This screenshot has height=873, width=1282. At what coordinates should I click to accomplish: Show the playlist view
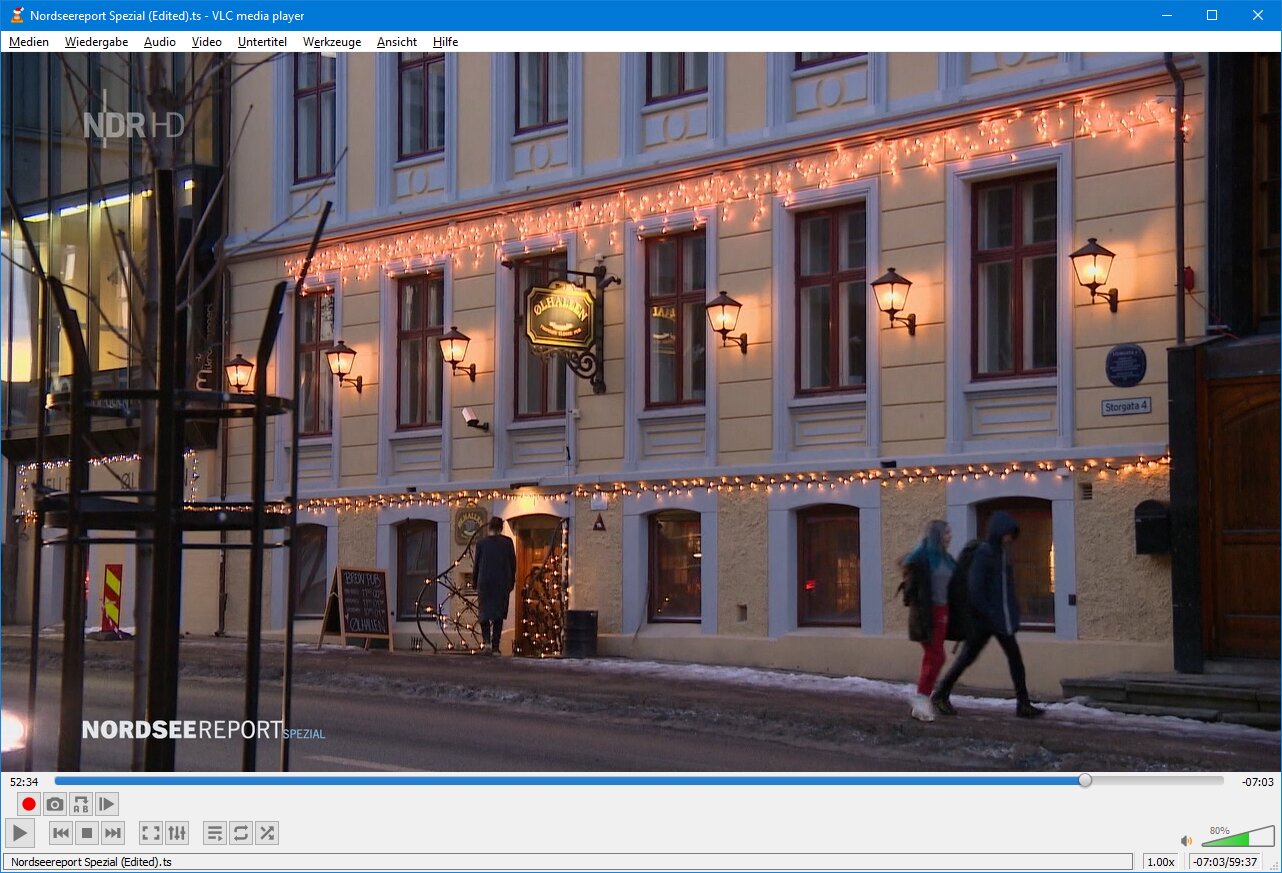click(x=214, y=833)
